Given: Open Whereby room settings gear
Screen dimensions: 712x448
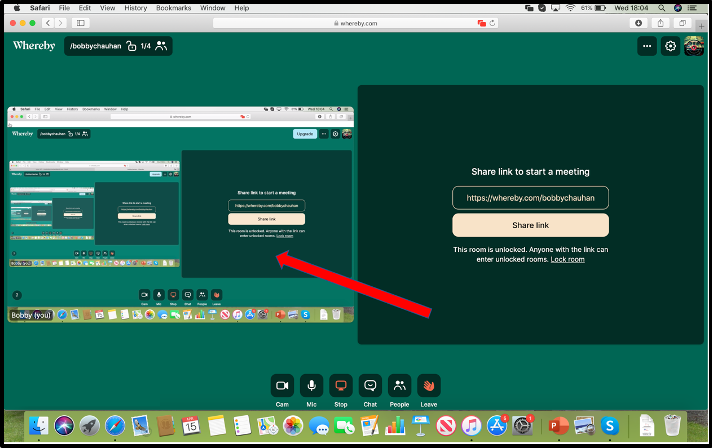Looking at the screenshot, I should (x=670, y=46).
